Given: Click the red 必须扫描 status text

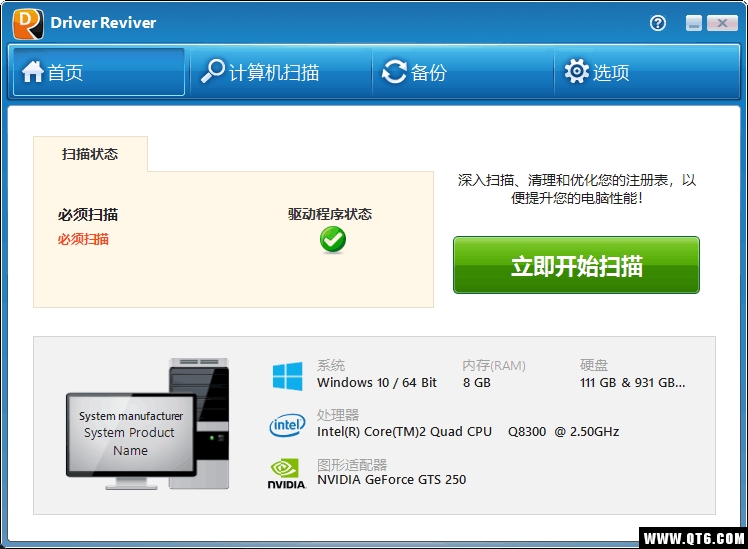Looking at the screenshot, I should (83, 239).
